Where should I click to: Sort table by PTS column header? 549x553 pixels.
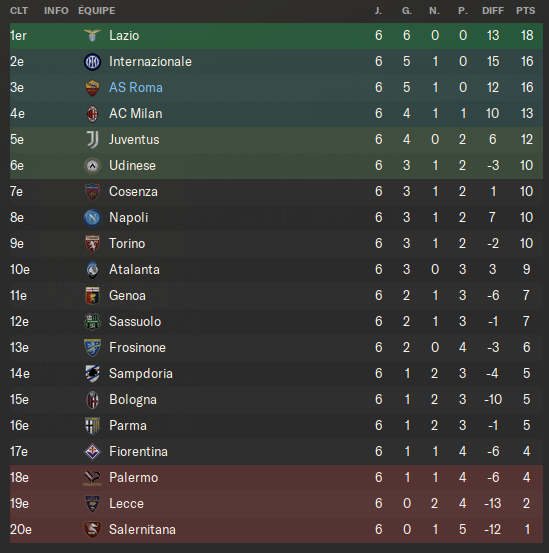(x=526, y=11)
